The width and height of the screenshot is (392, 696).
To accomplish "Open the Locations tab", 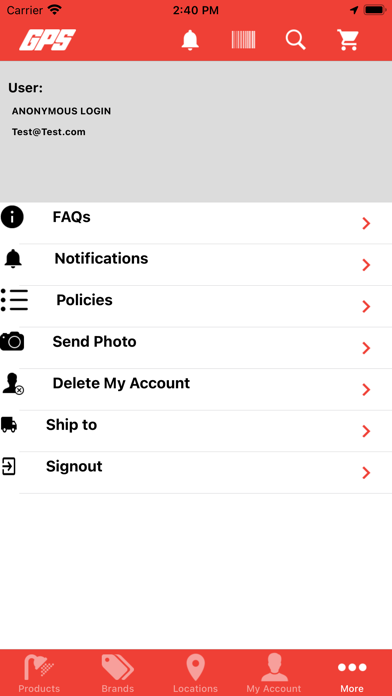I will tap(195, 673).
